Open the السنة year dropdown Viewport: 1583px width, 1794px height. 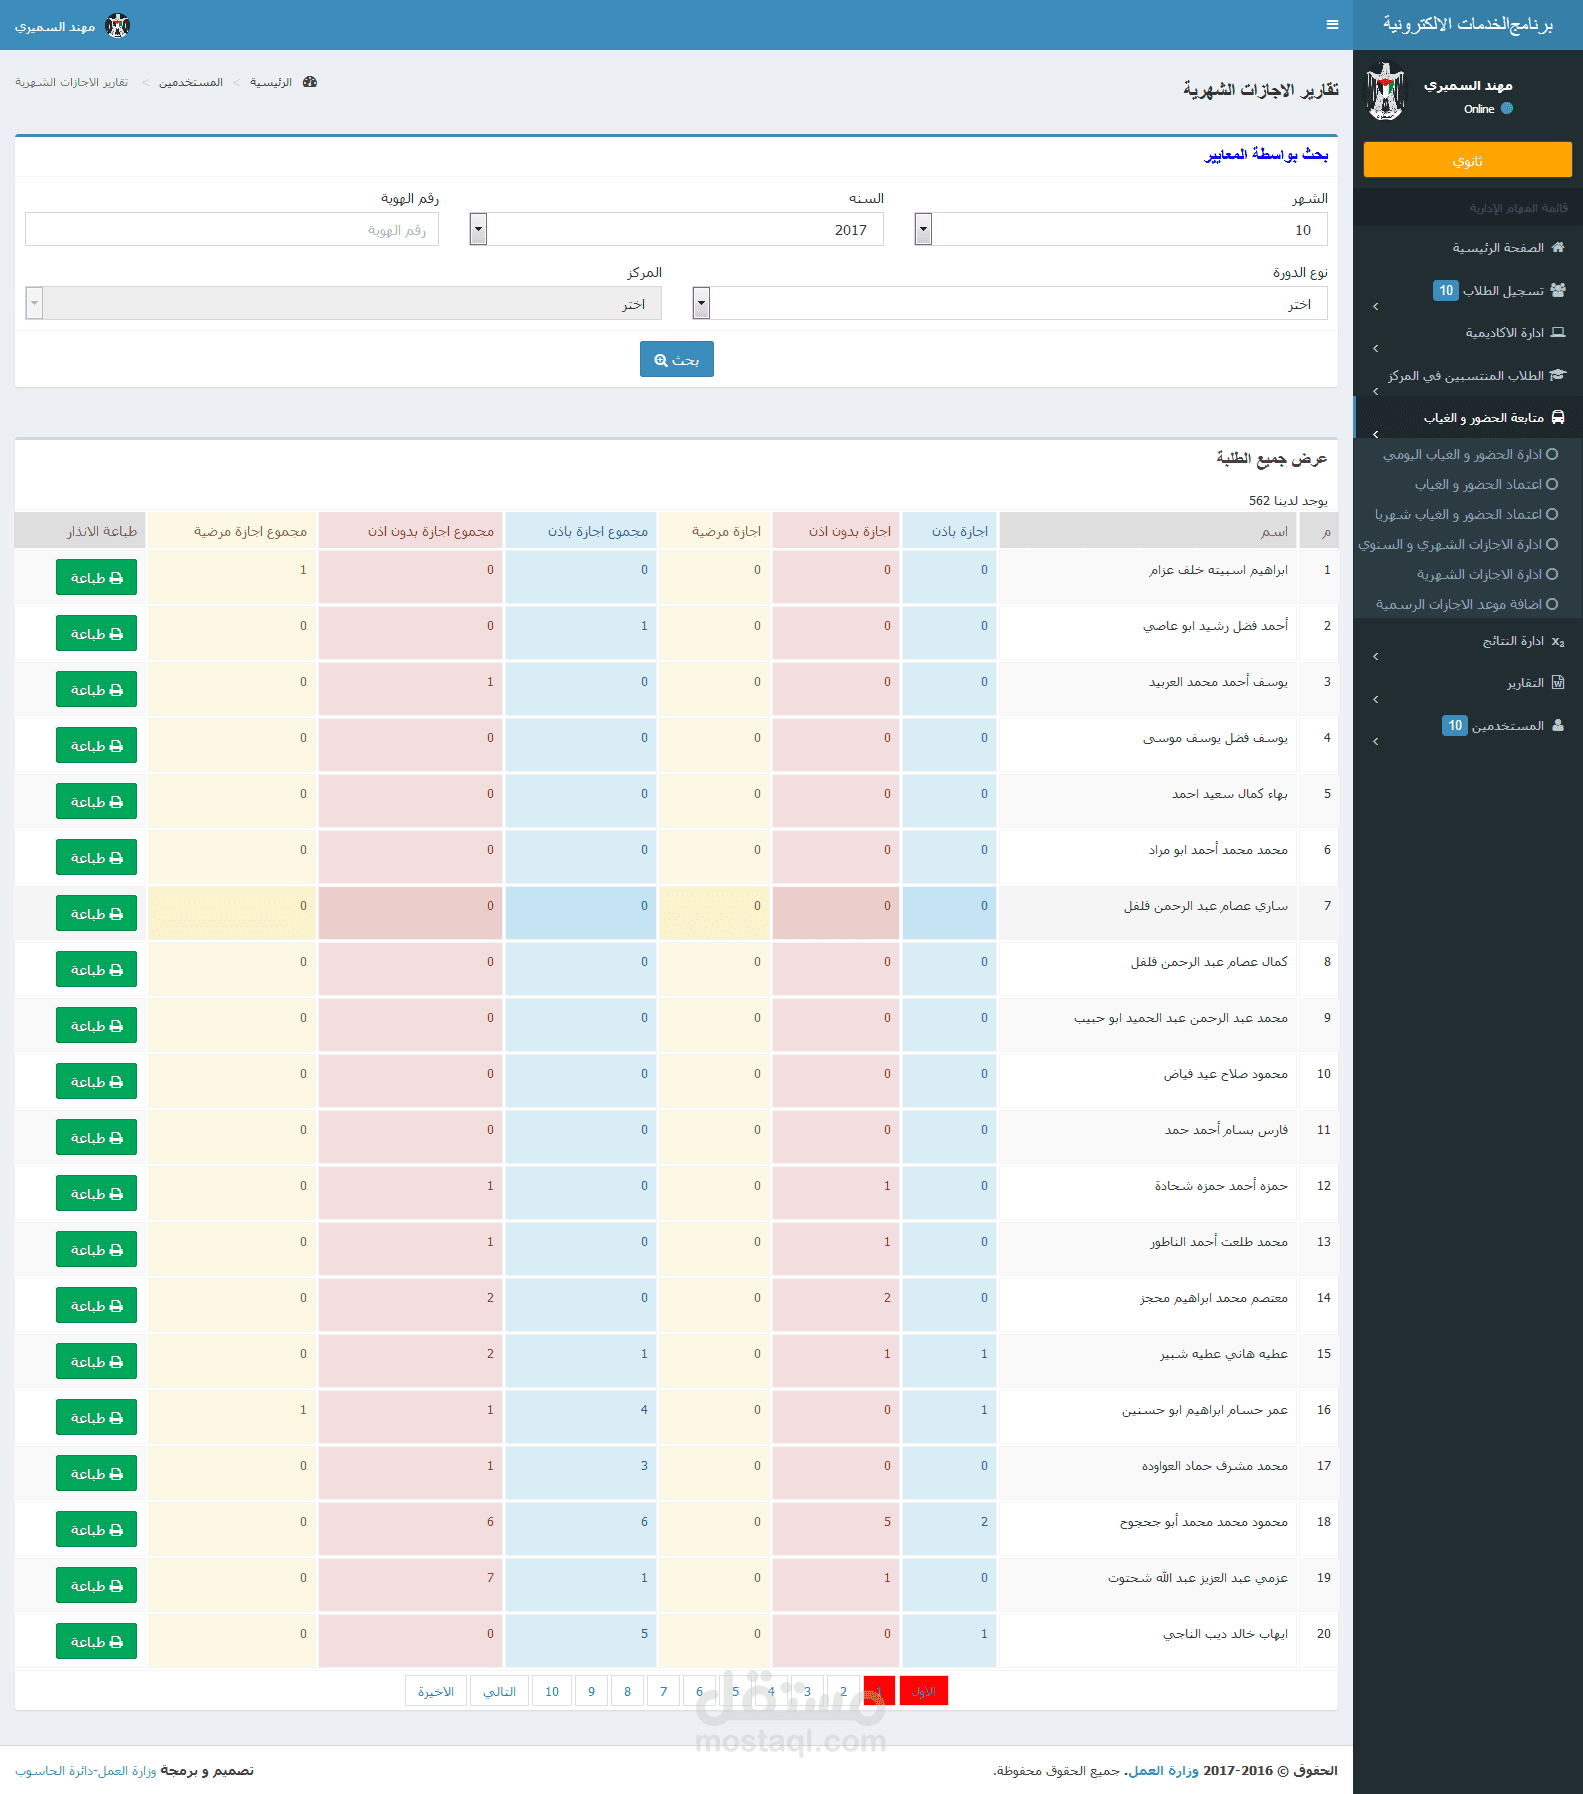click(x=677, y=229)
